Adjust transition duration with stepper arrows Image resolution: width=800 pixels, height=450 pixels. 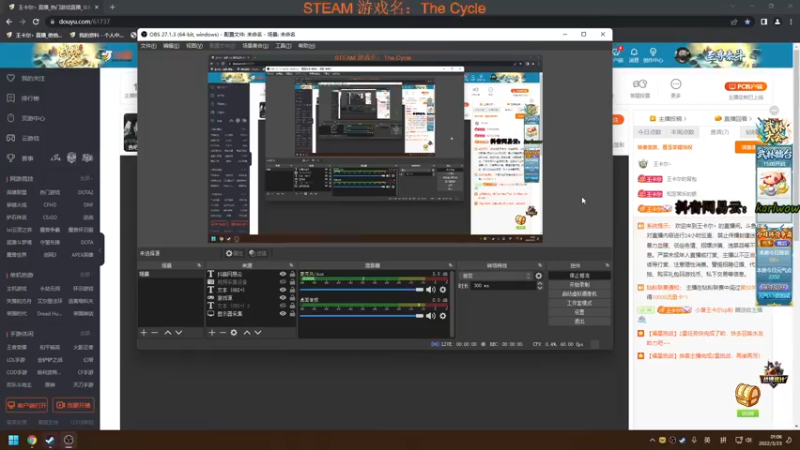click(540, 286)
